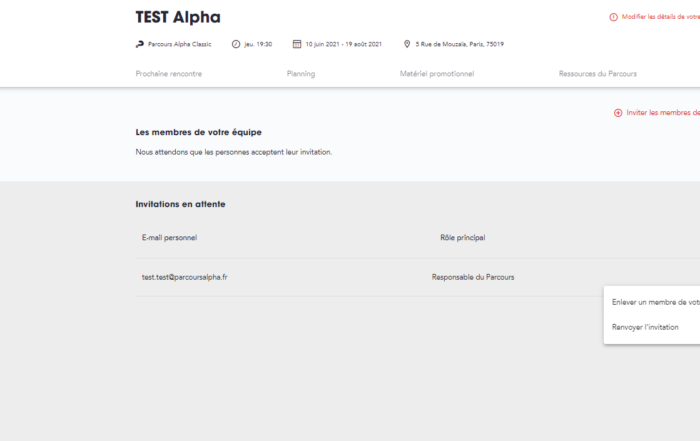Viewport: 700px width, 441px height.
Task: Click the clock icon beside jeu. 19:30
Action: [x=236, y=44]
